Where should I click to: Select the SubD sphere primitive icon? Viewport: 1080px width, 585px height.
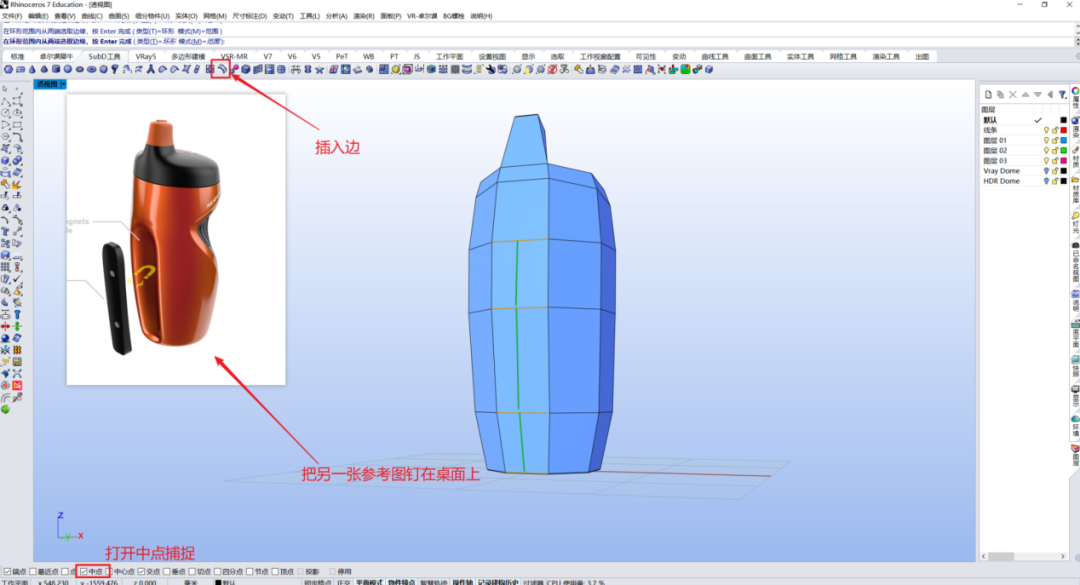pos(68,69)
